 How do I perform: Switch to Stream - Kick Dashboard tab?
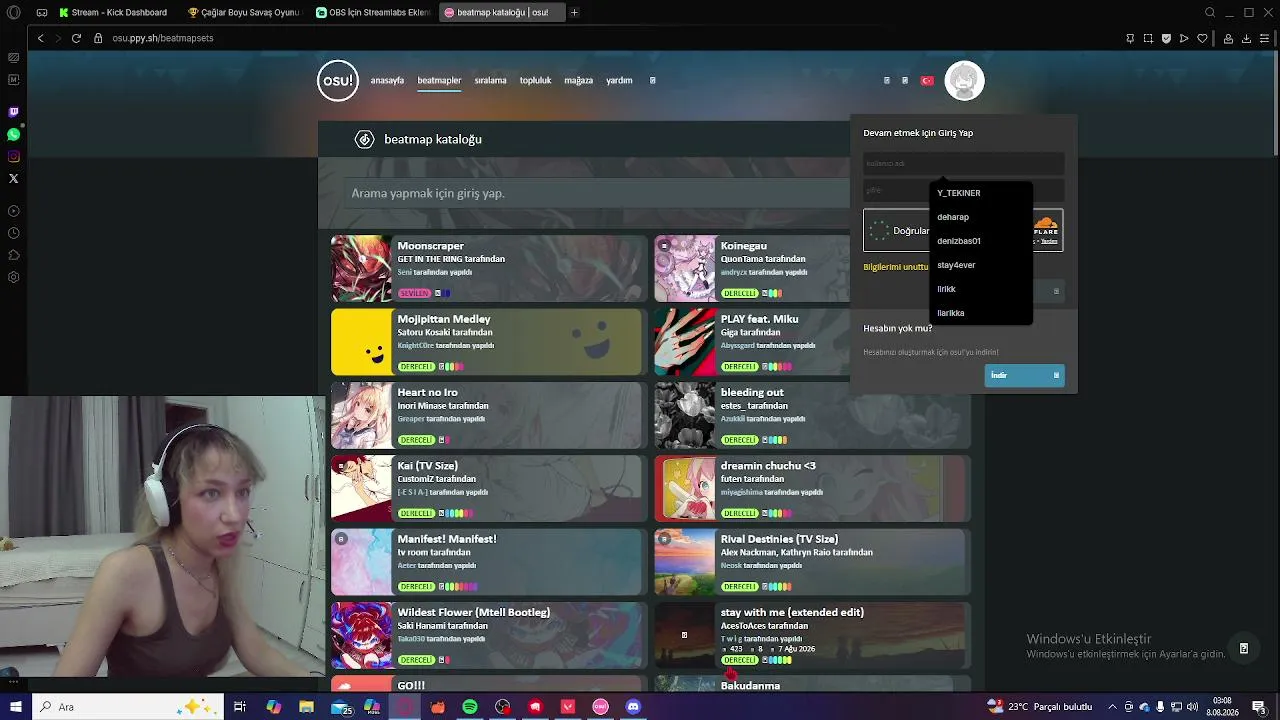[x=113, y=13]
